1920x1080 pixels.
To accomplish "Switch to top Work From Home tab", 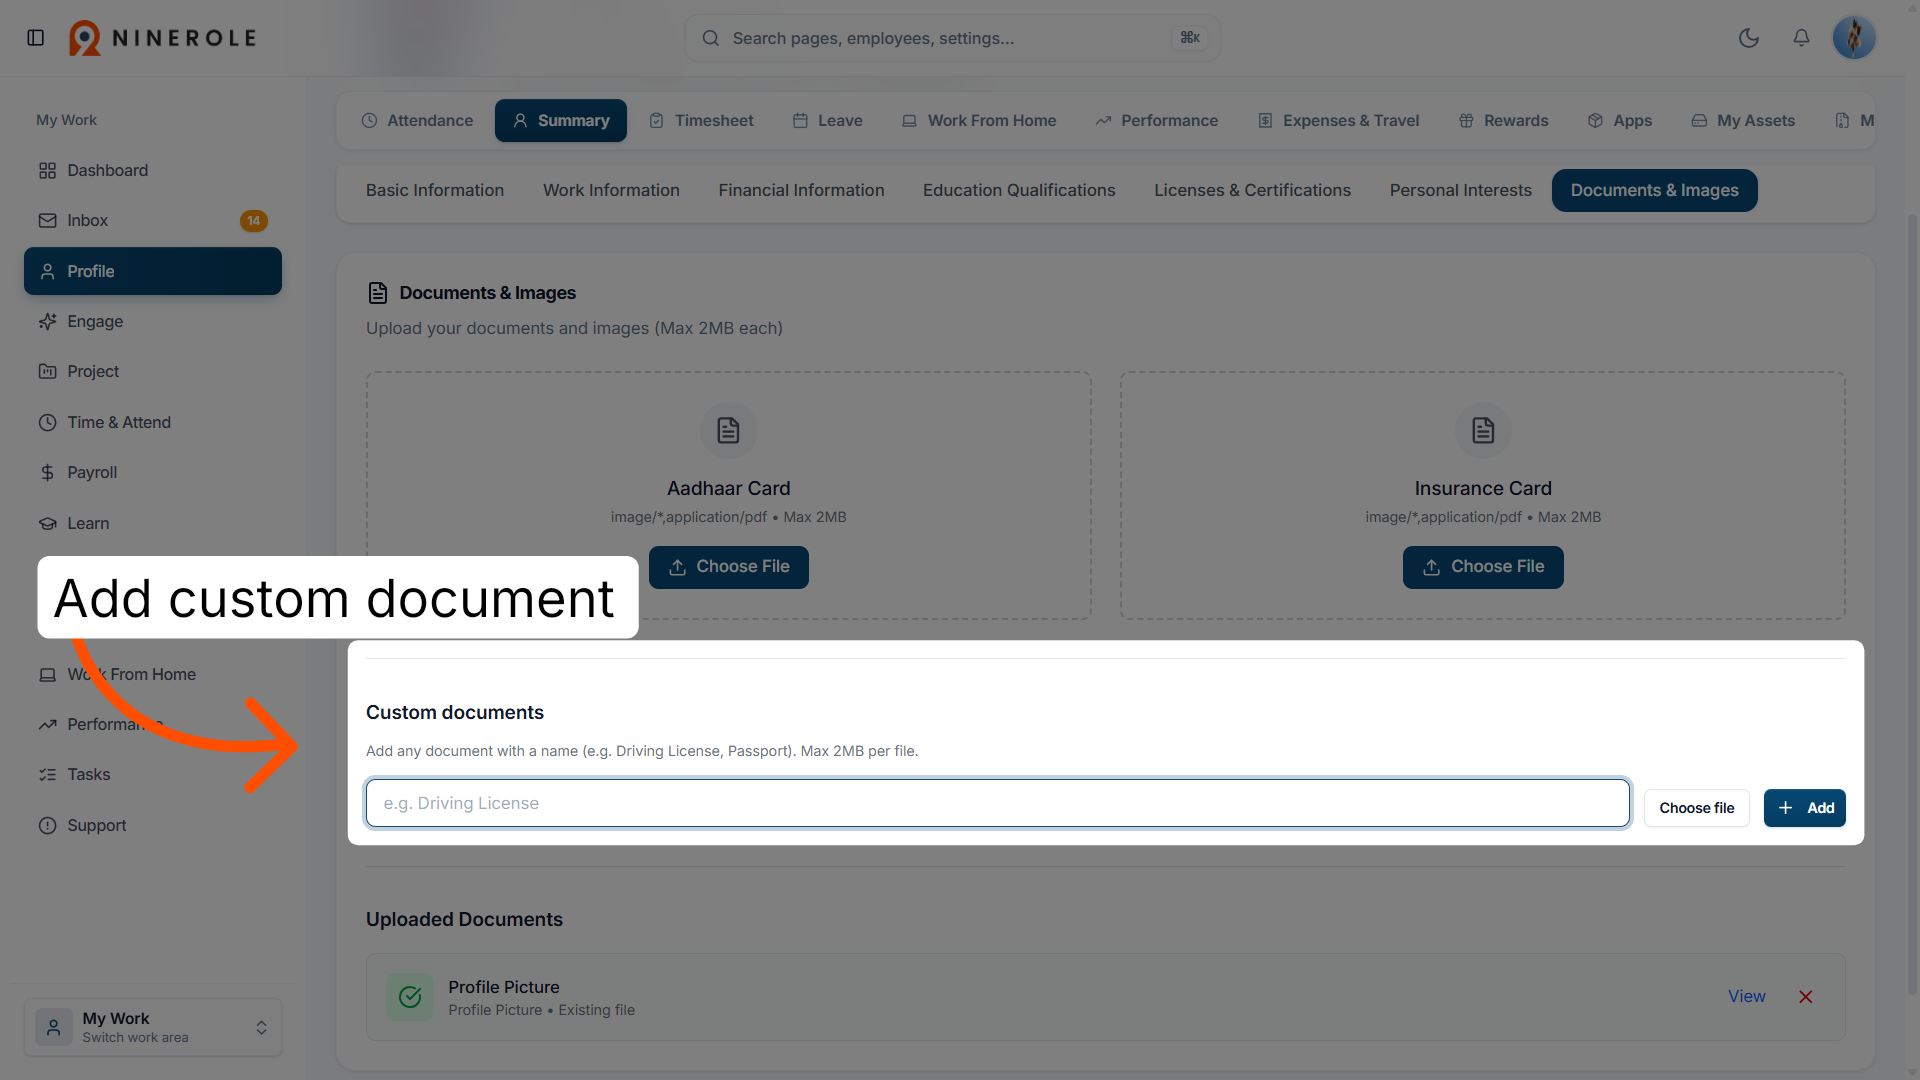I will (x=979, y=120).
